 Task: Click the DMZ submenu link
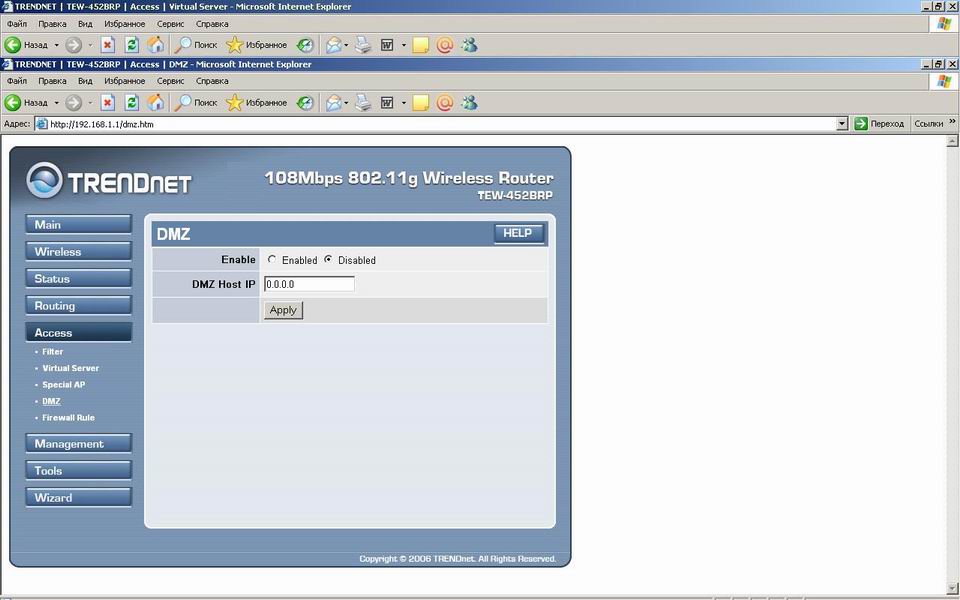click(51, 401)
